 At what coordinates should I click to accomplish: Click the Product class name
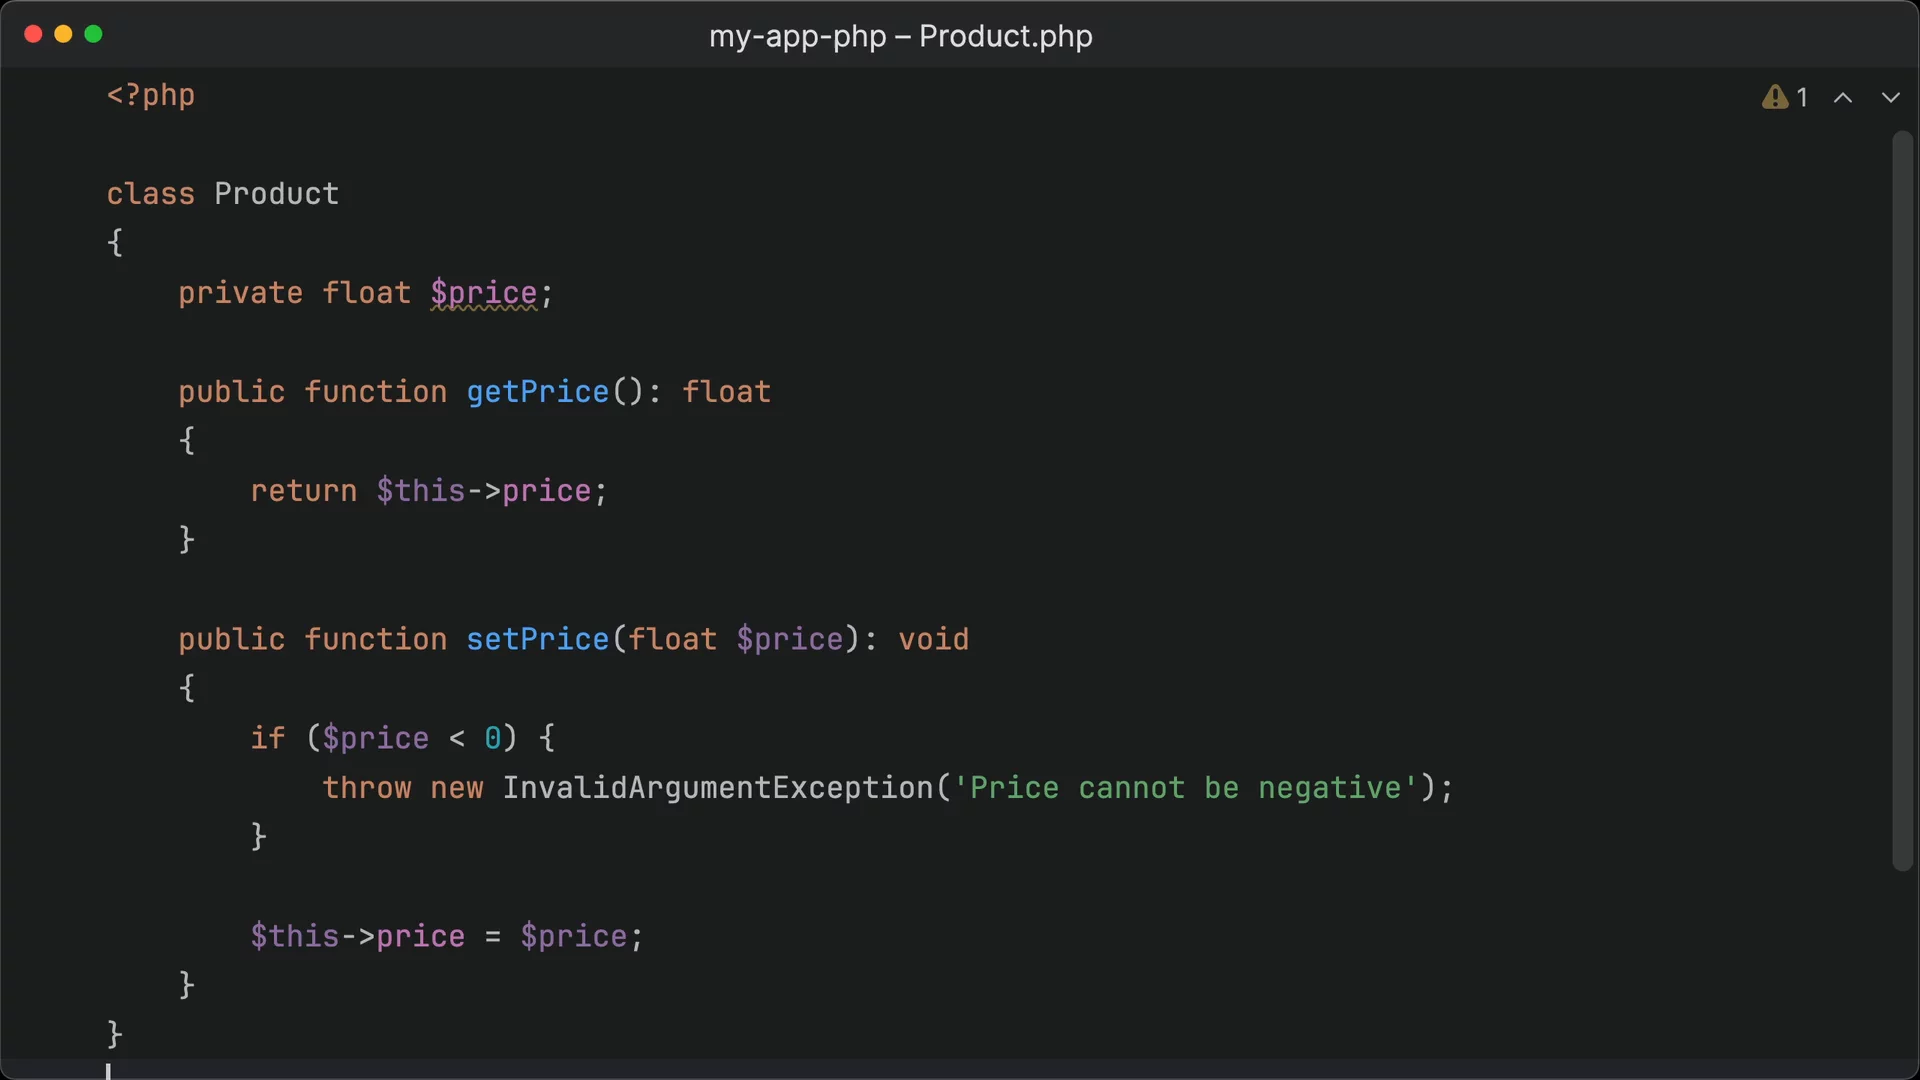[x=276, y=194]
